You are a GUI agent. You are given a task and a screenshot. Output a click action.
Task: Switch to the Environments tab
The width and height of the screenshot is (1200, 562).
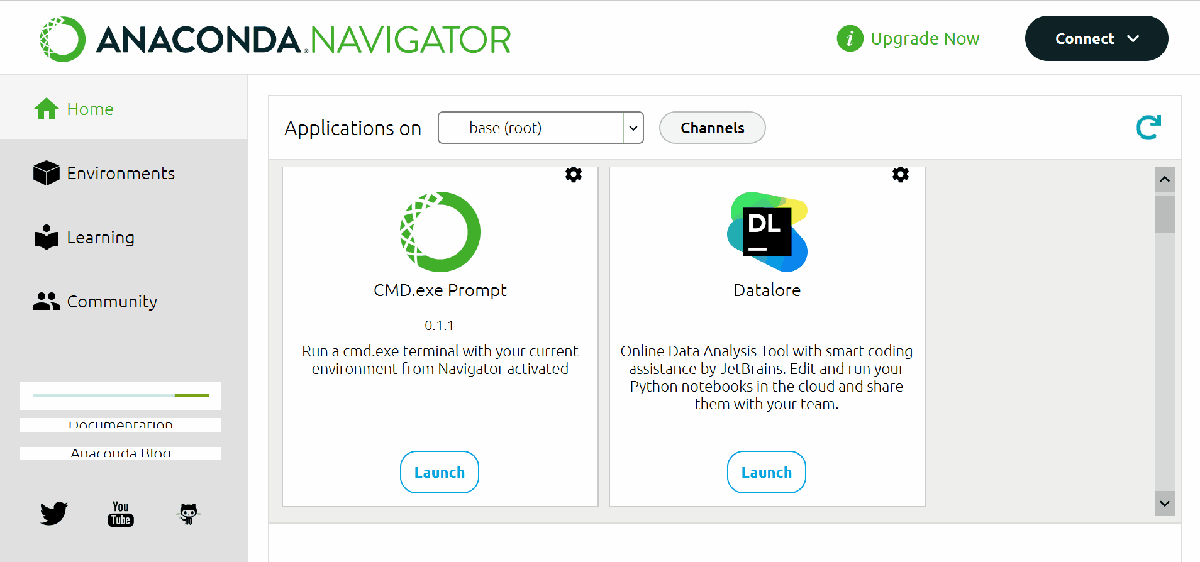120,173
